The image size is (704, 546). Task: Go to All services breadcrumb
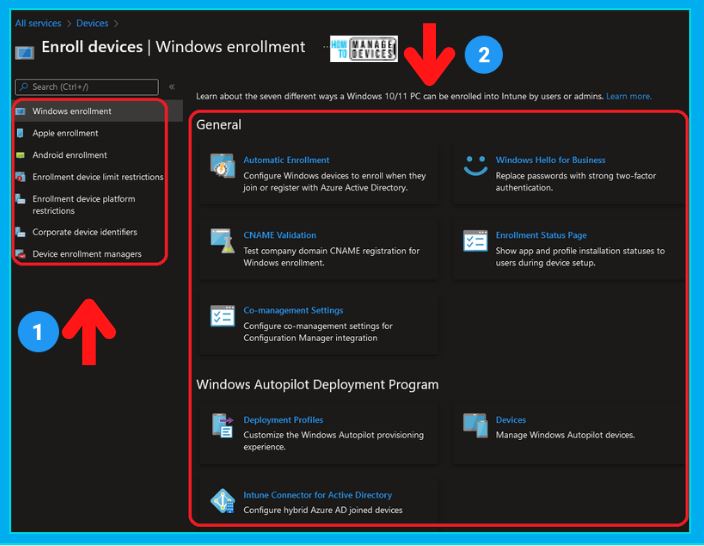(x=38, y=23)
